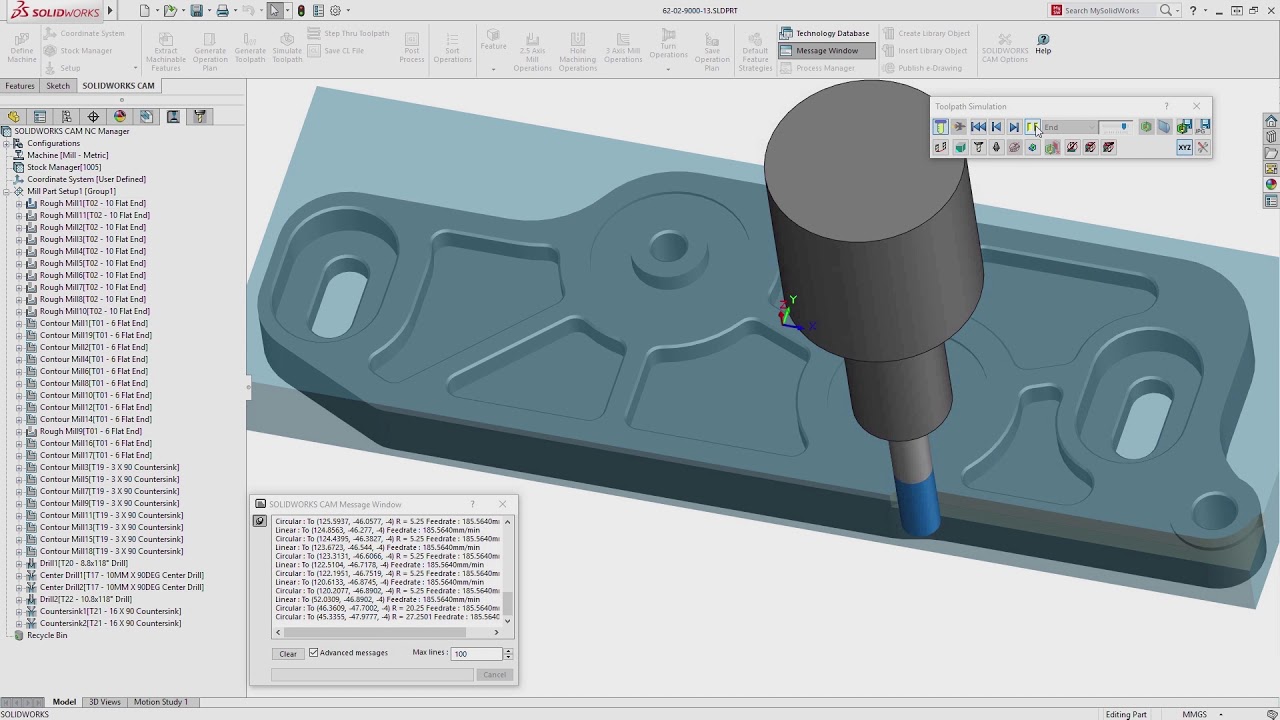1280x720 pixels.
Task: Open the SOLIDWORKS logo menu arrow
Action: (110, 10)
